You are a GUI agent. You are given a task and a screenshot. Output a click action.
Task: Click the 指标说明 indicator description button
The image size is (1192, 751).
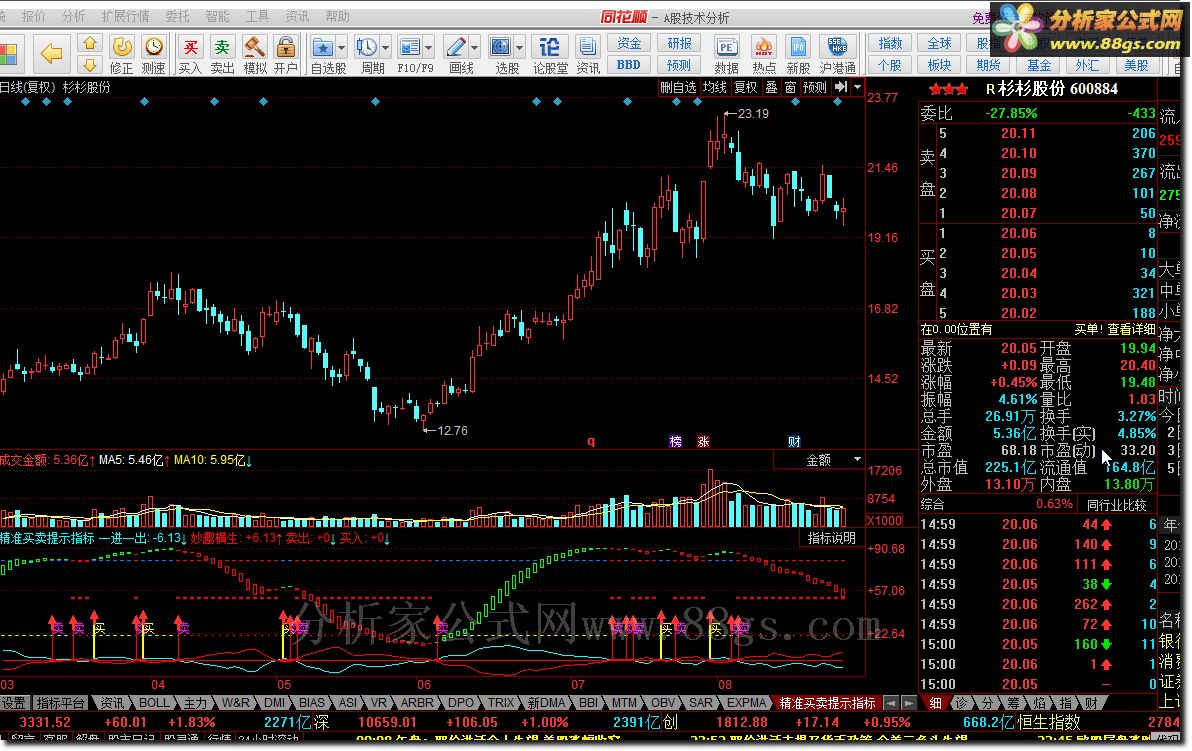point(832,538)
